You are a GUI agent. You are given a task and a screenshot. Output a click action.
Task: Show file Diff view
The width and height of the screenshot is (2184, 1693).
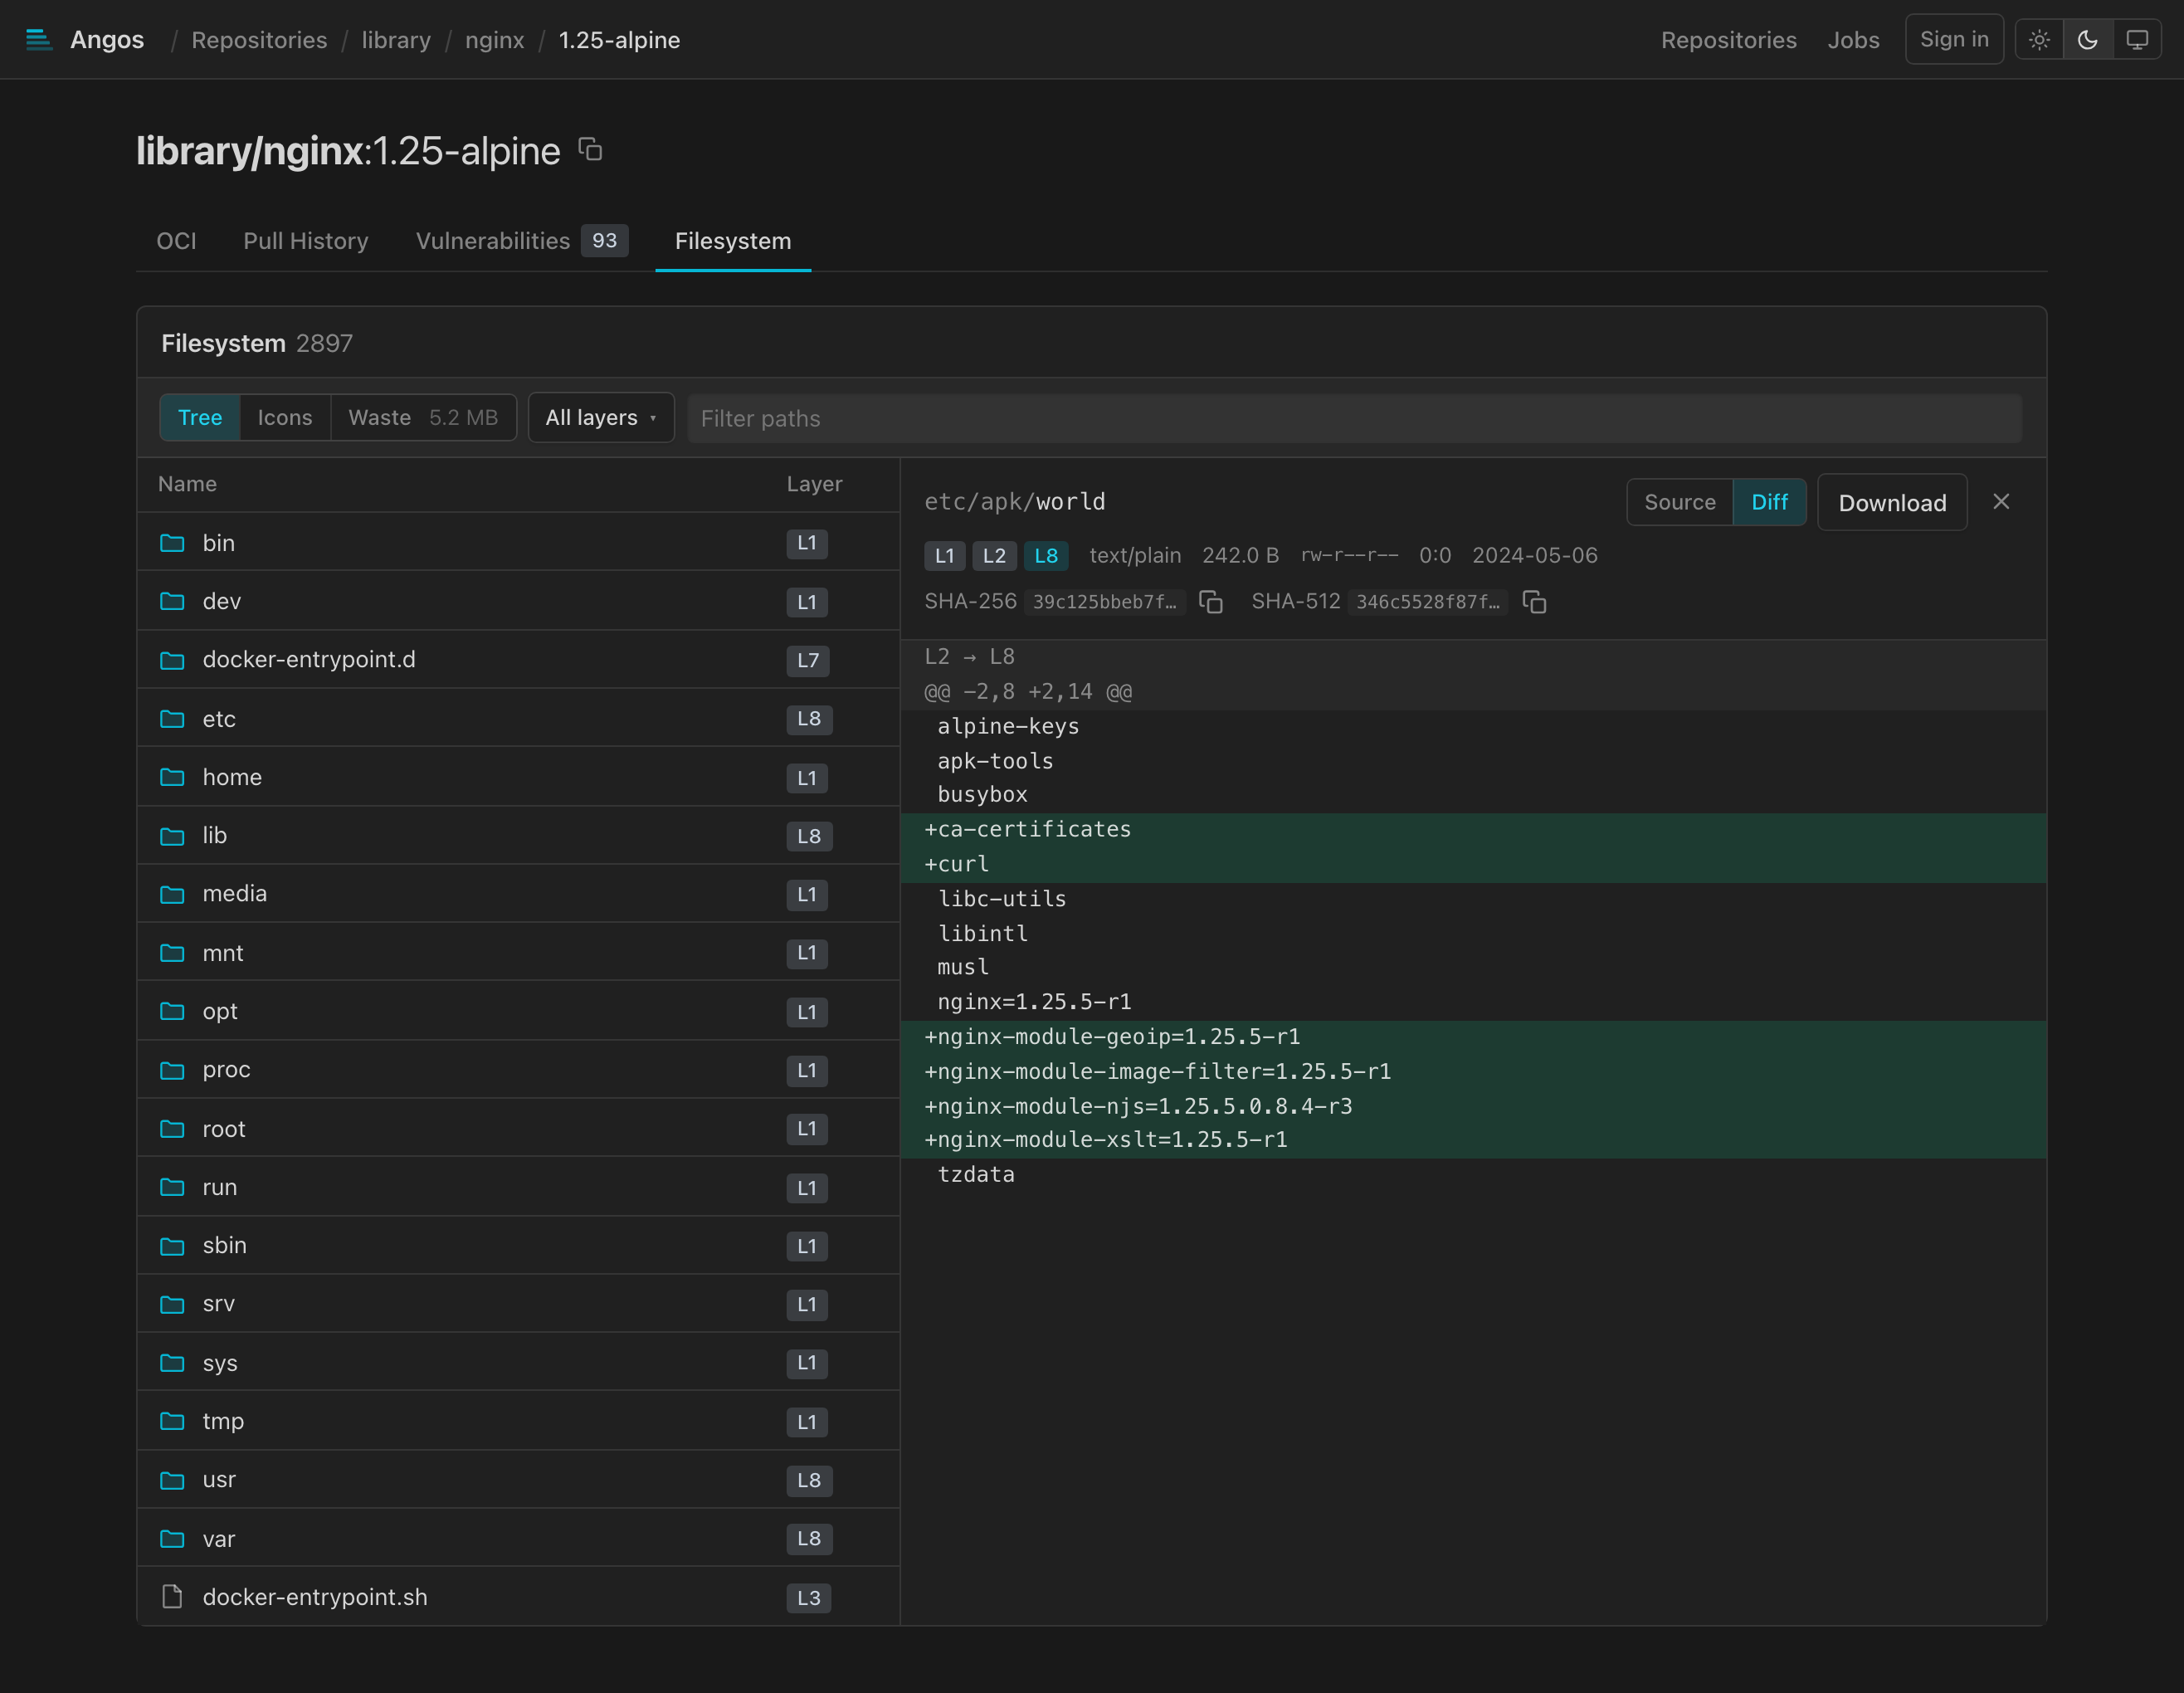[x=1769, y=502]
